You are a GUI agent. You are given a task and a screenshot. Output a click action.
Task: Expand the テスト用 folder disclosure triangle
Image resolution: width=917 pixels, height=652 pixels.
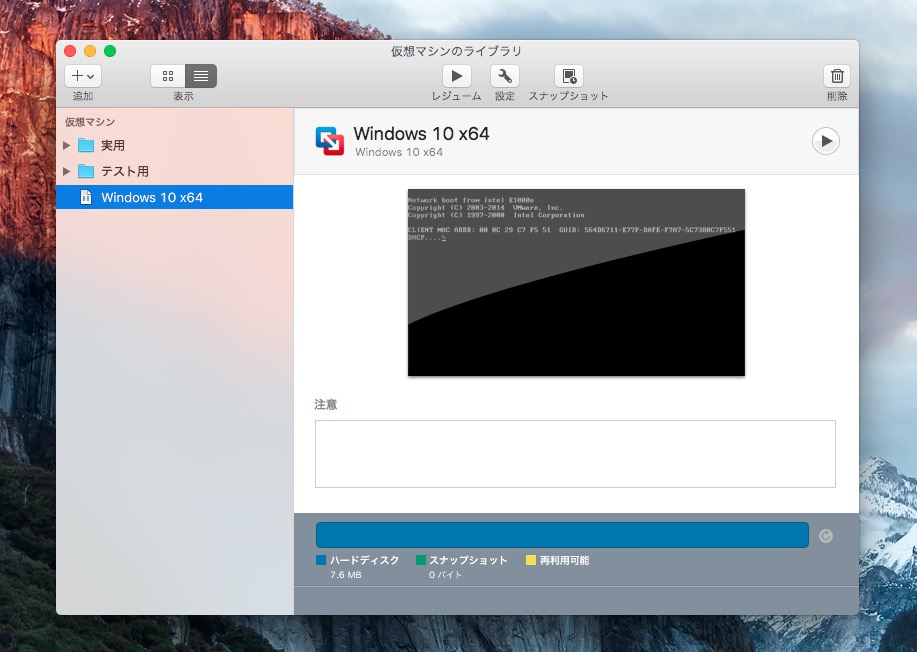(67, 171)
